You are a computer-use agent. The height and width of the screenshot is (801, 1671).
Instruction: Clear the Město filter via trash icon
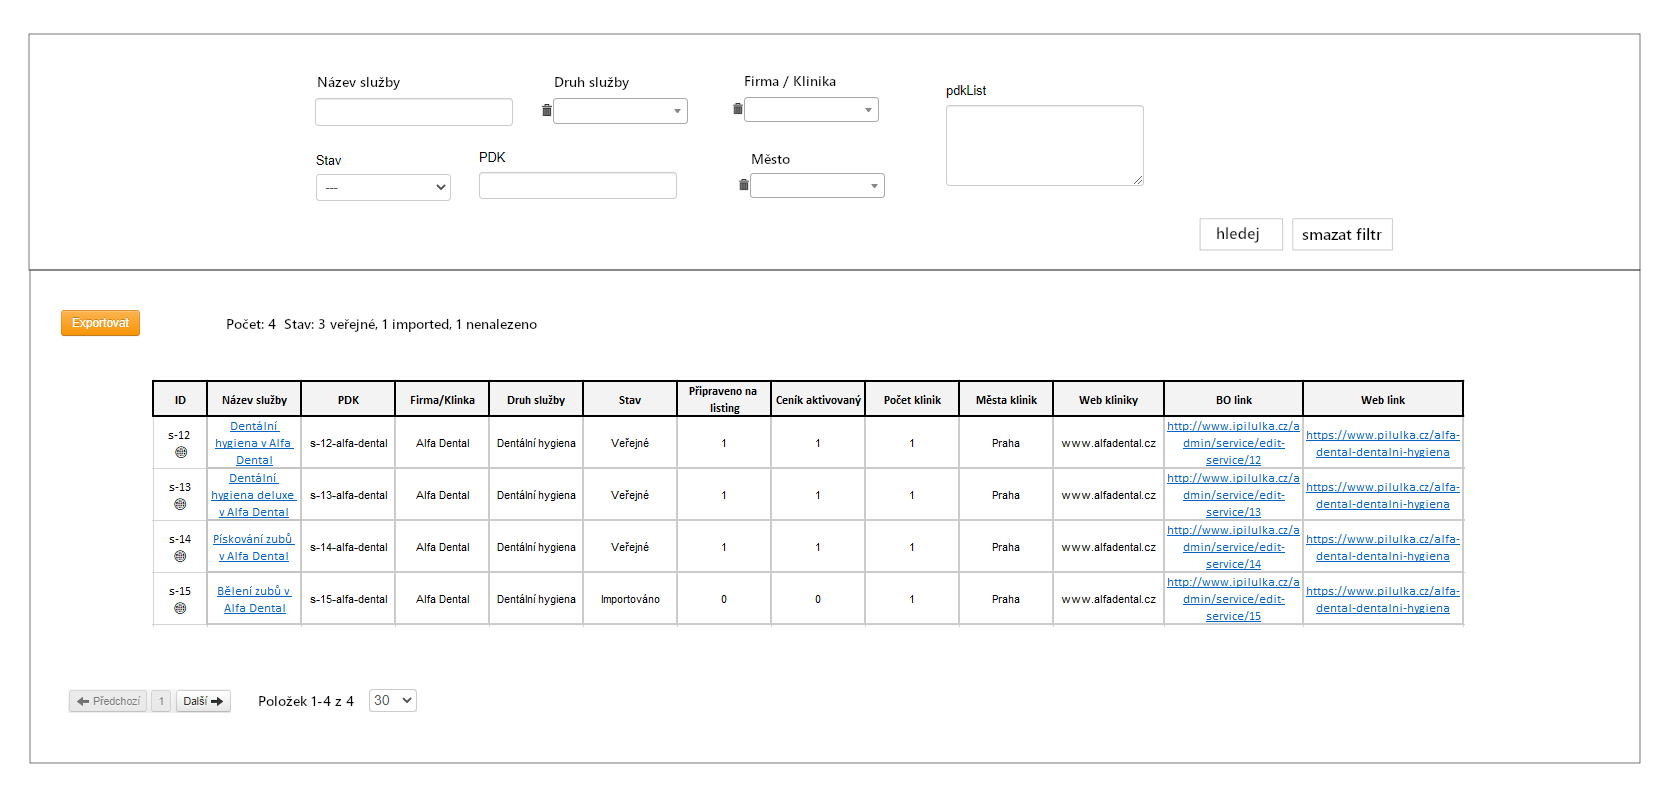coord(744,184)
